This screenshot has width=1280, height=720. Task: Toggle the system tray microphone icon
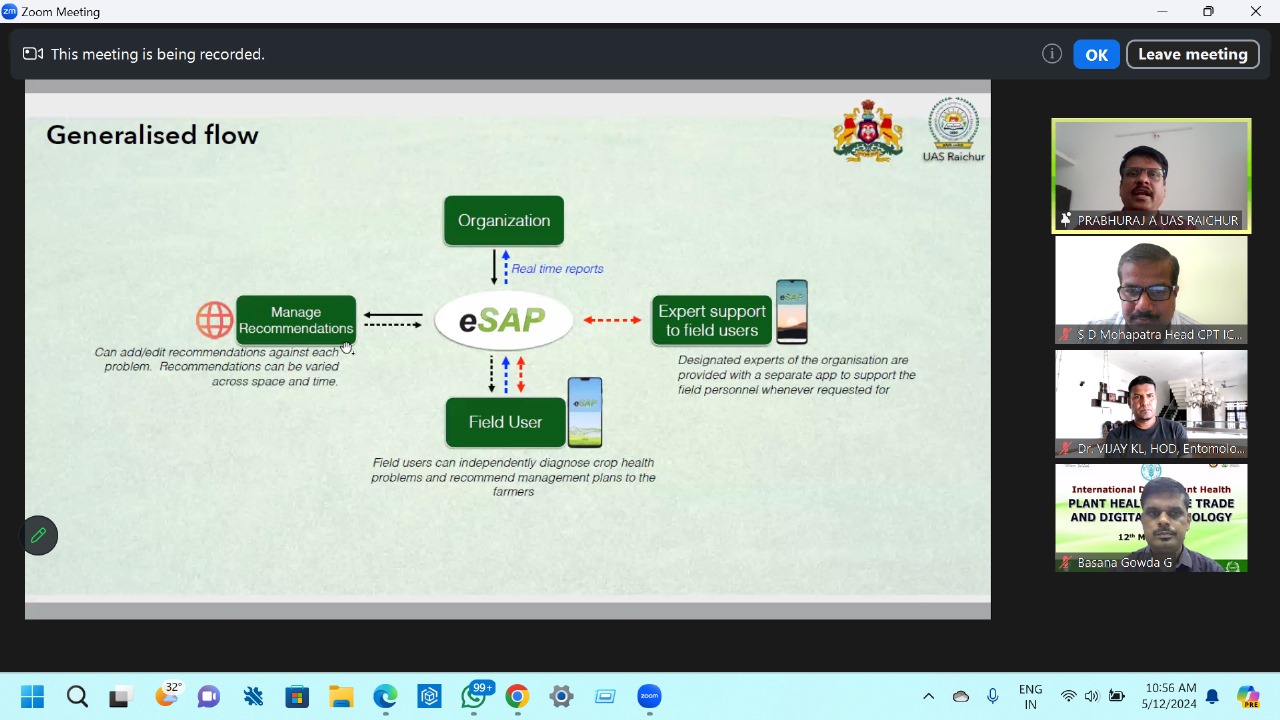tap(992, 697)
